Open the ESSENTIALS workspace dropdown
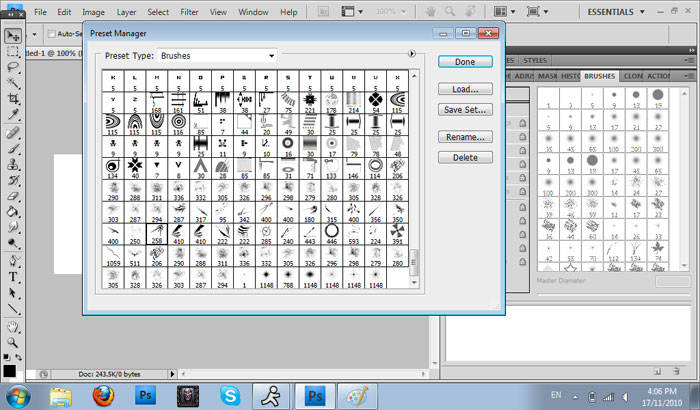700x410 pixels. [616, 12]
